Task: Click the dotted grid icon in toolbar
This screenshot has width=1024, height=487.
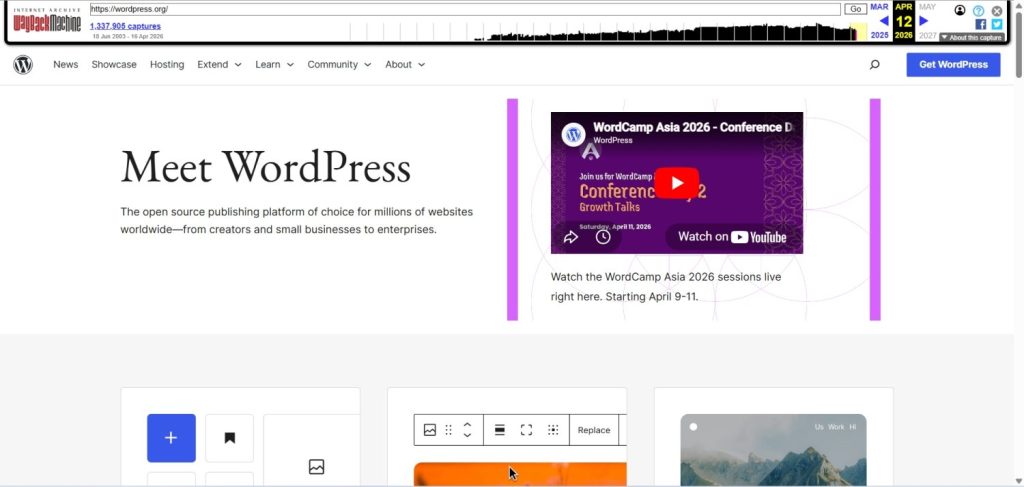Action: tap(553, 430)
